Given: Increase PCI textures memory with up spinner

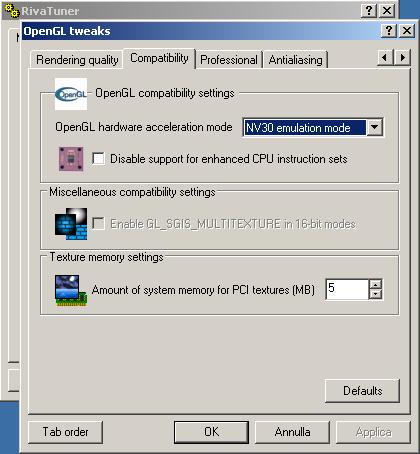Looking at the screenshot, I should pyautogui.click(x=376, y=284).
